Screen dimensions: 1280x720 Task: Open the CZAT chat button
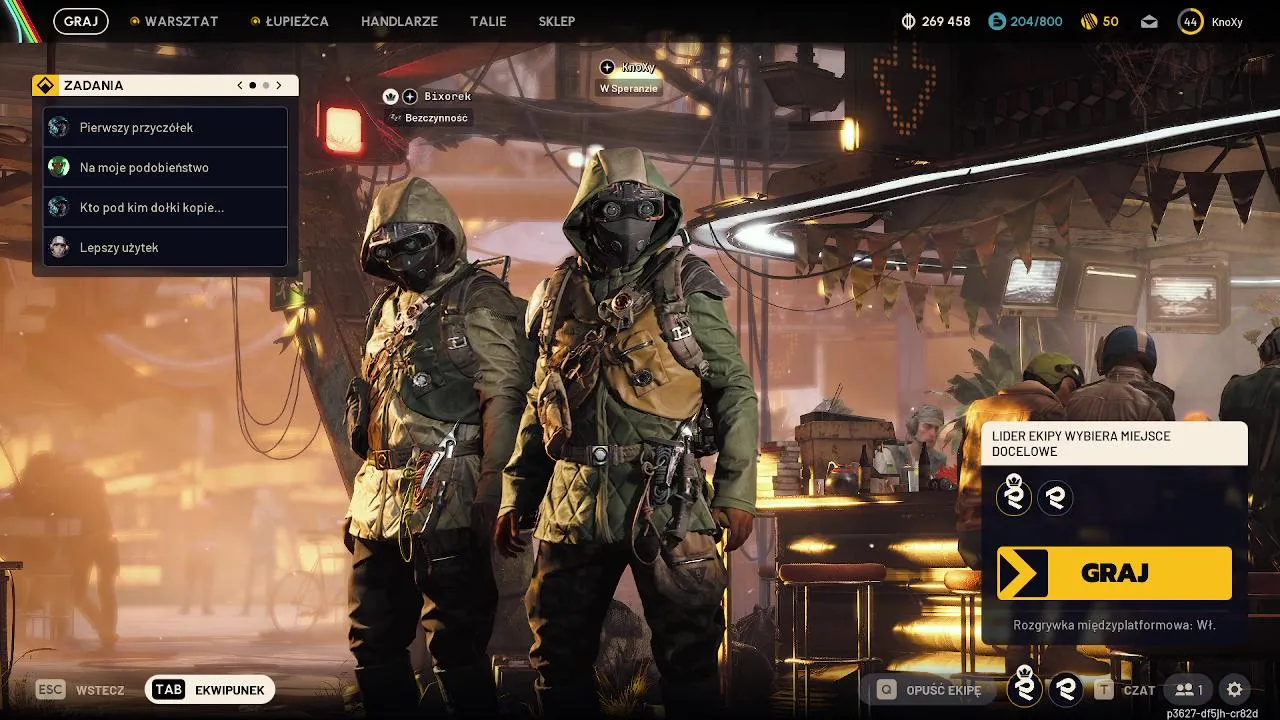pyautogui.click(x=1139, y=690)
